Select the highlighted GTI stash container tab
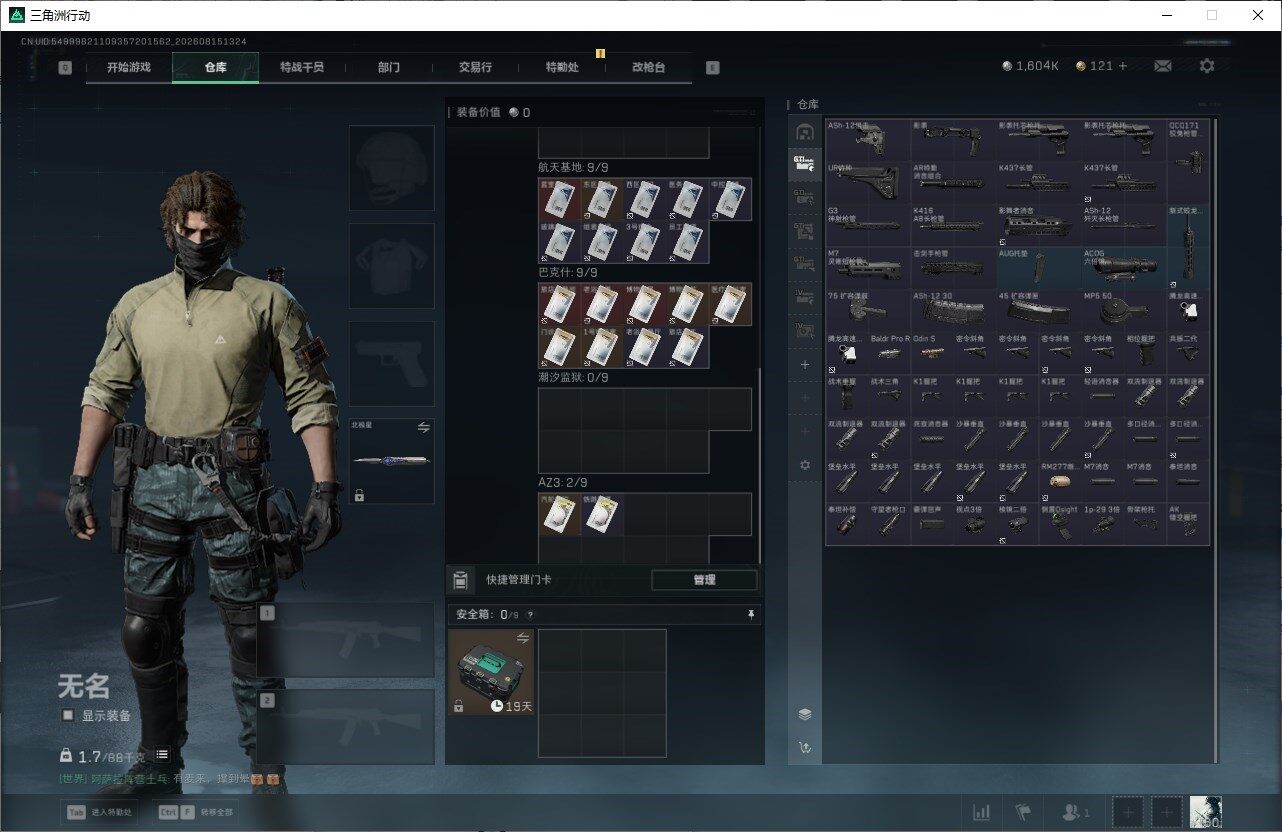Screen dimensions: 1282x832 (805, 163)
